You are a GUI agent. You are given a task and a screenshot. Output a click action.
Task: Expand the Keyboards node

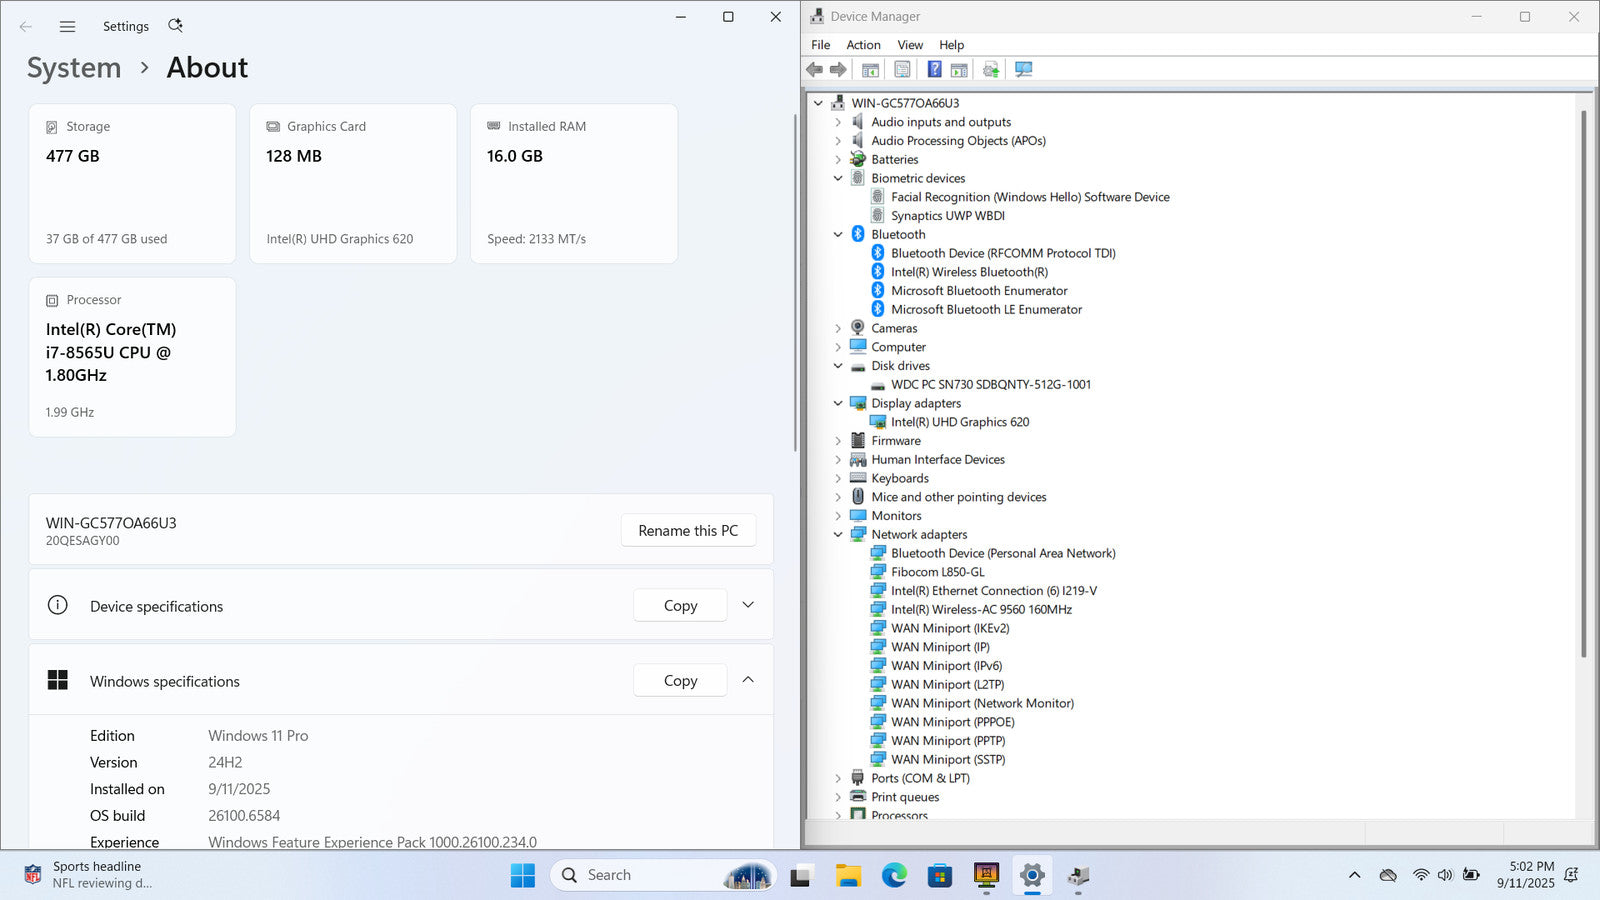(x=838, y=478)
